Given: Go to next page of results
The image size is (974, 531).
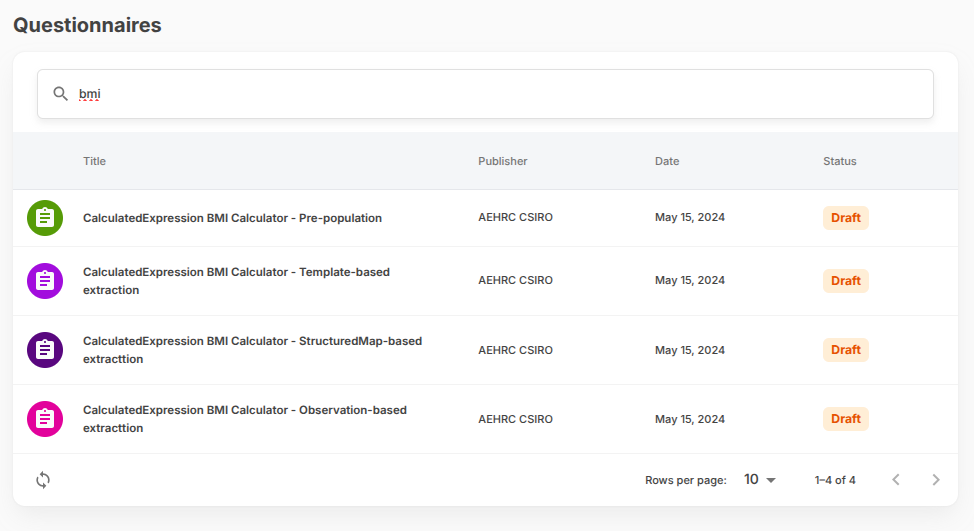Looking at the screenshot, I should pos(935,480).
